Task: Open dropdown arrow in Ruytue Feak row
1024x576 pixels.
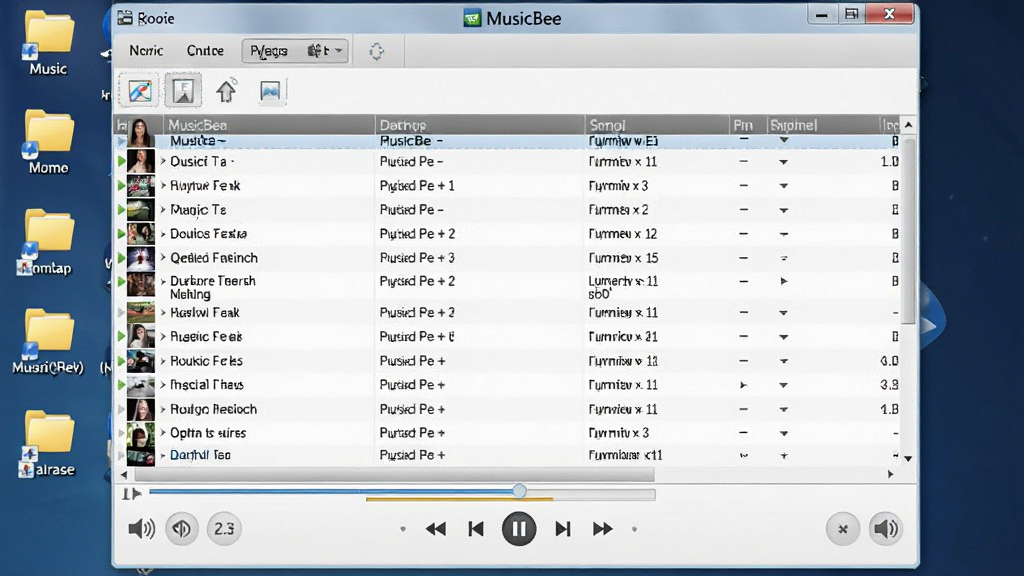Action: click(784, 186)
